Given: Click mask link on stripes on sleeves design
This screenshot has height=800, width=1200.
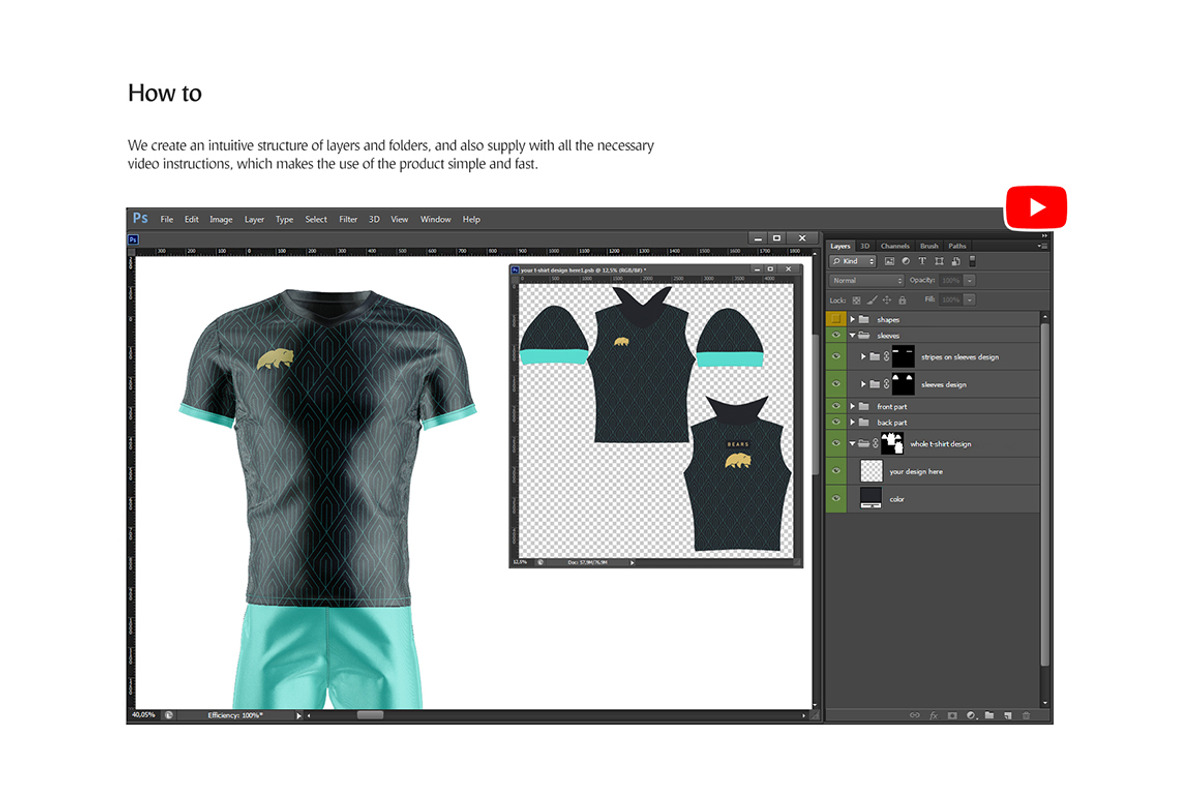Looking at the screenshot, I should pos(886,356).
